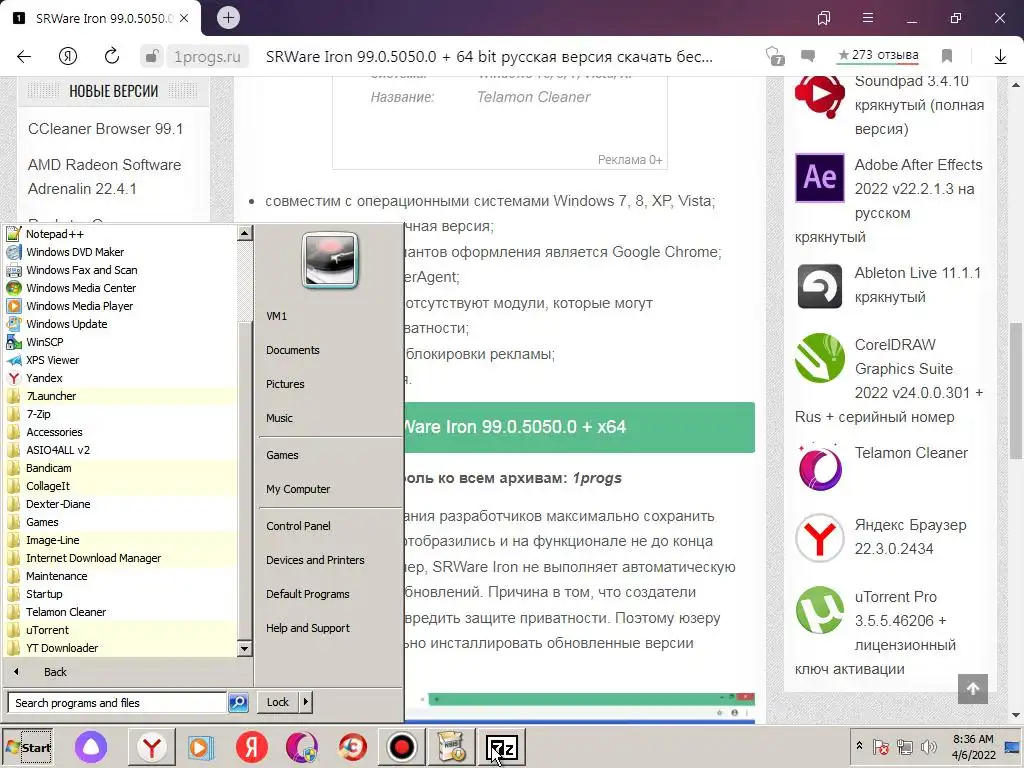Click the browser address bar text

tap(489, 57)
